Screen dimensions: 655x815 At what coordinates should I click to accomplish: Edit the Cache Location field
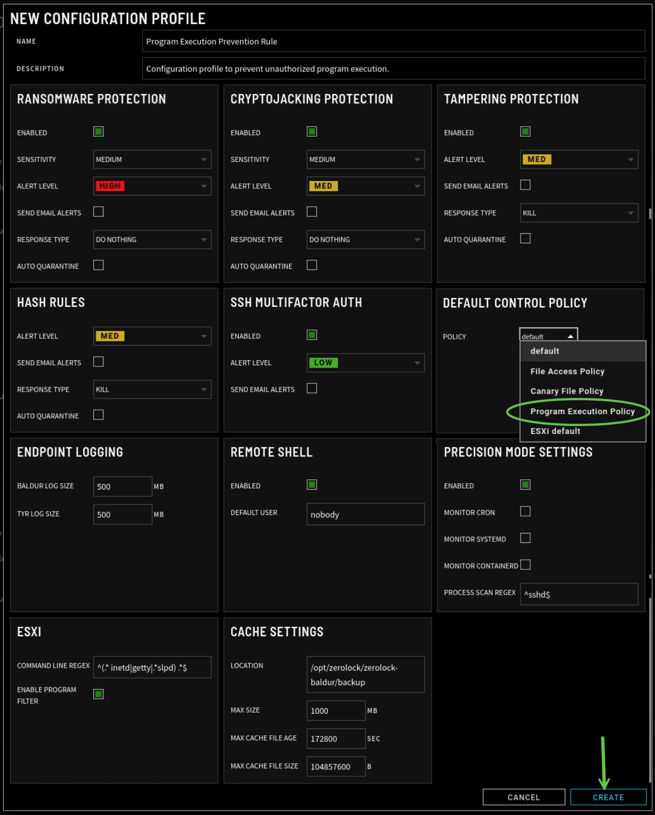(x=365, y=674)
